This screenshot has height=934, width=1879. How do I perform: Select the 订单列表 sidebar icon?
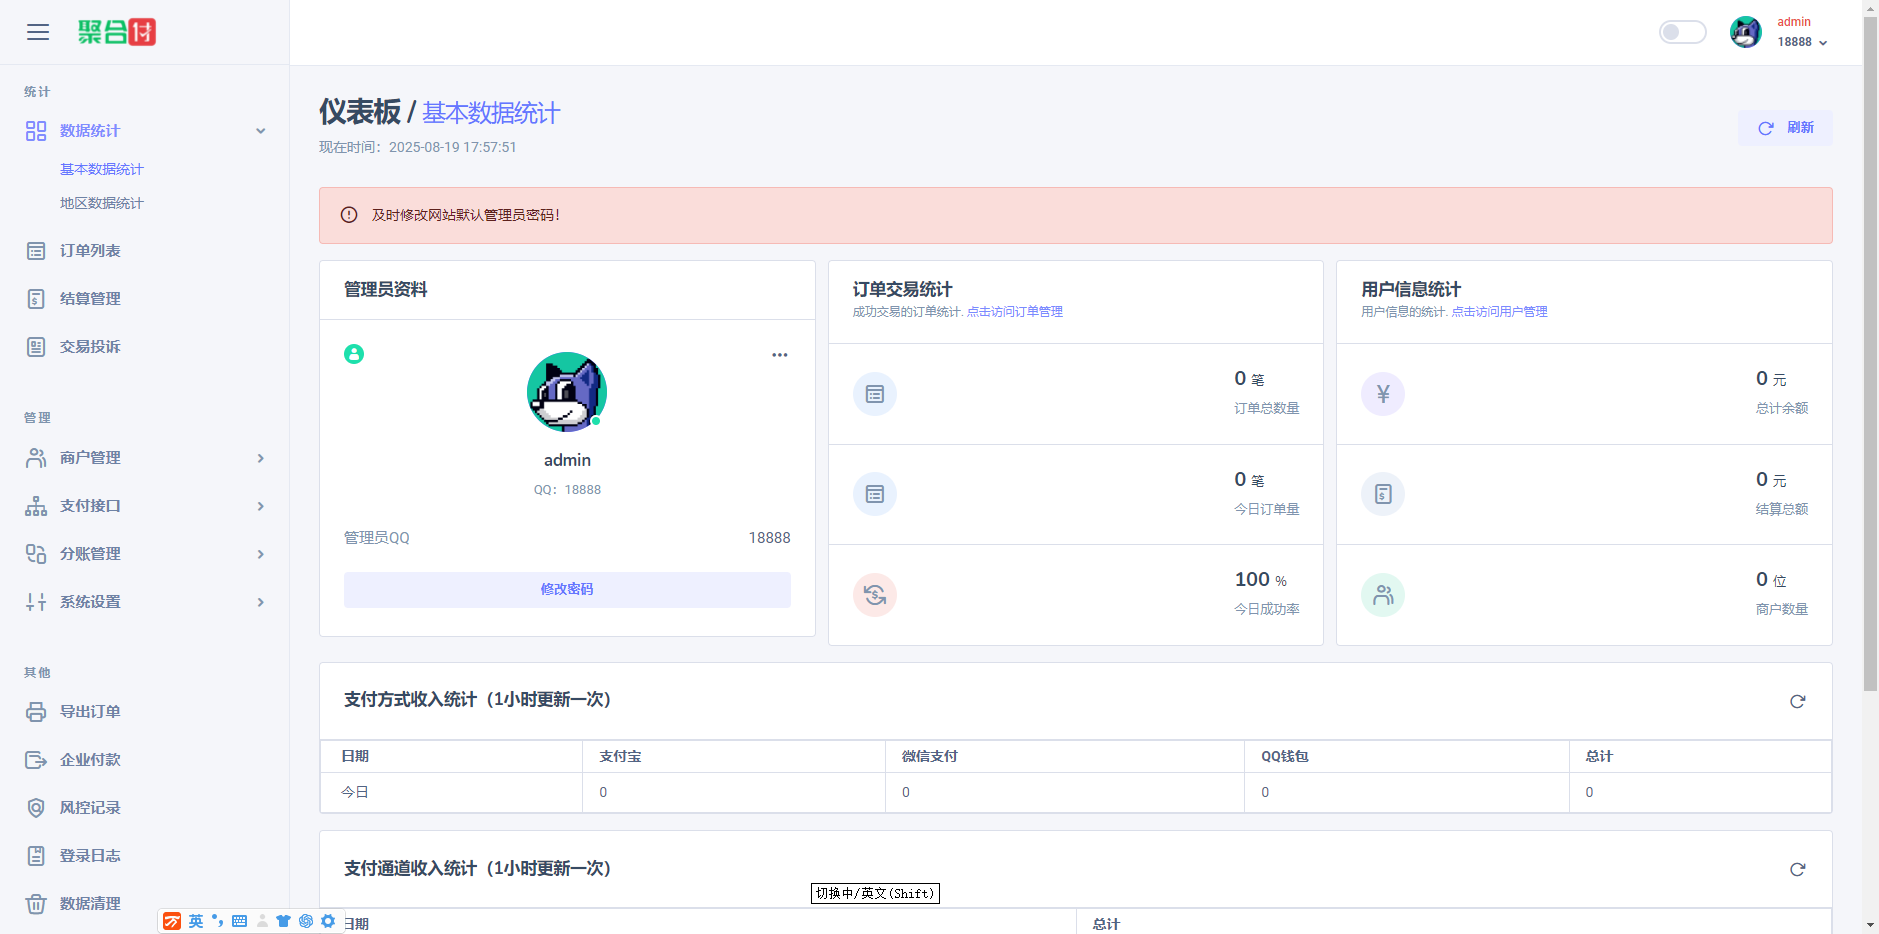(36, 250)
